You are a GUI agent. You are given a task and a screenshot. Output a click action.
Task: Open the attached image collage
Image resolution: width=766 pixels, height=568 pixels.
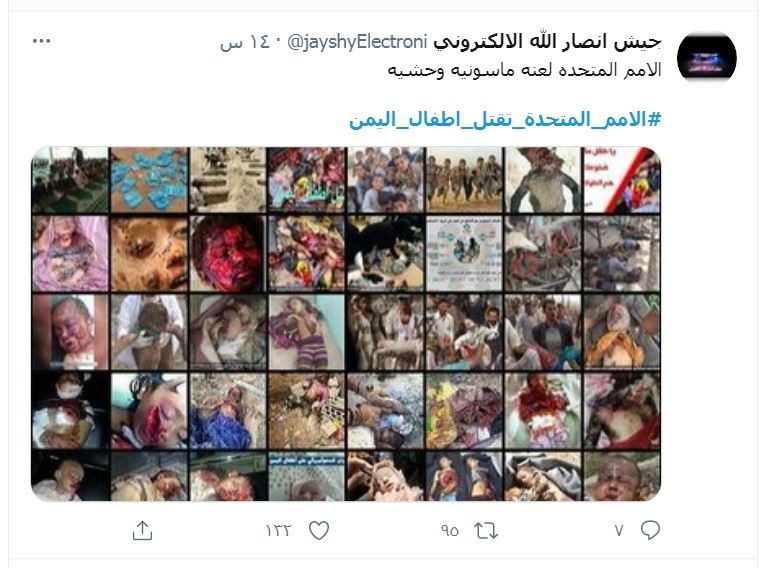tap(346, 324)
